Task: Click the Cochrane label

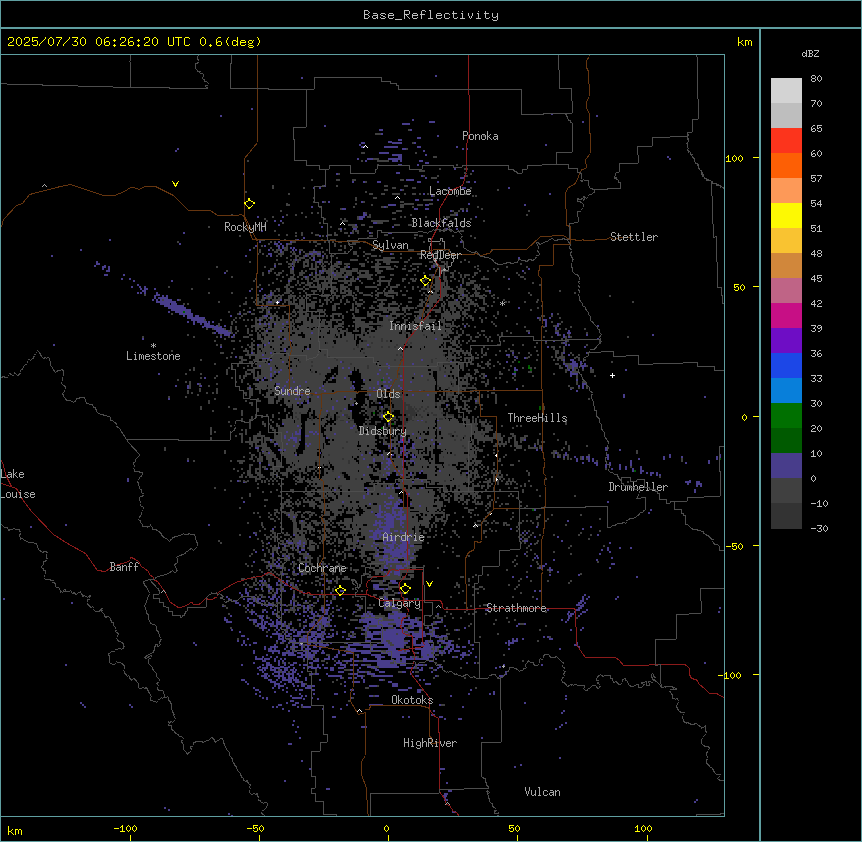Action: point(322,568)
